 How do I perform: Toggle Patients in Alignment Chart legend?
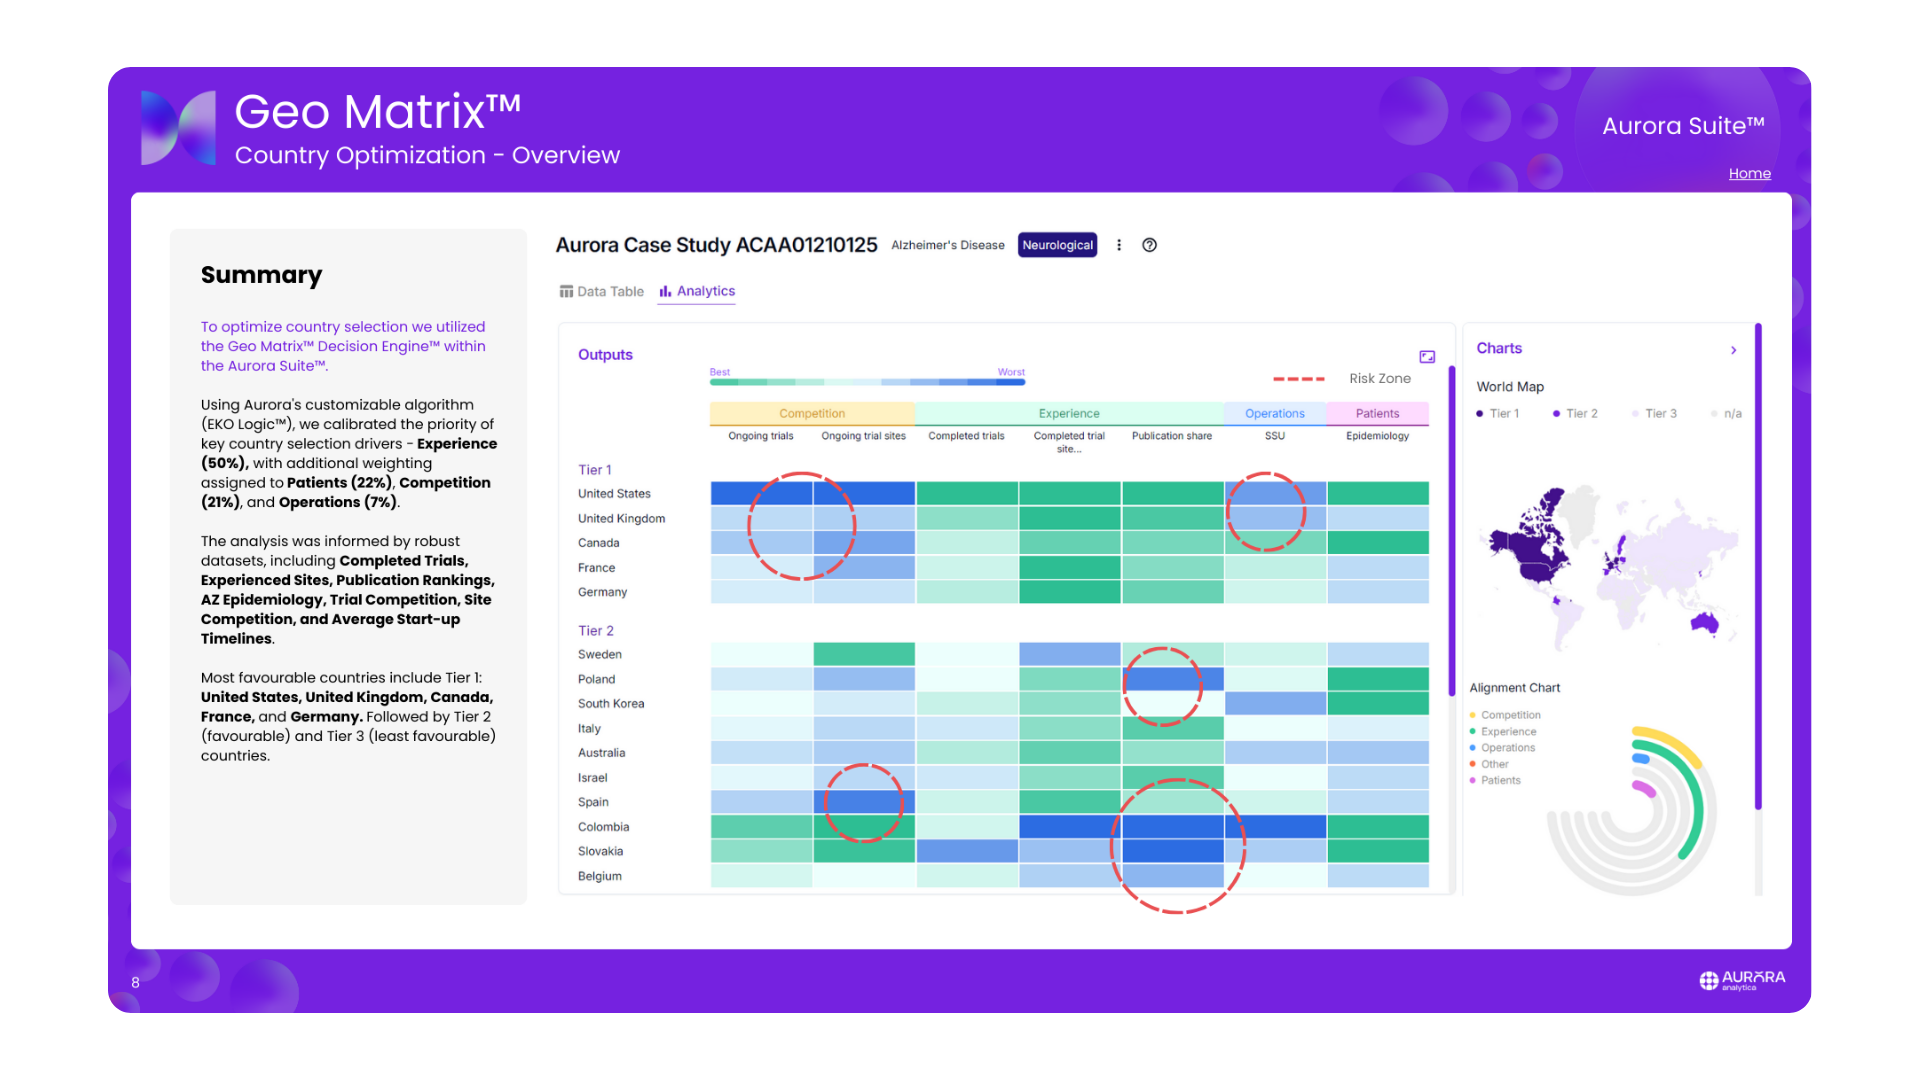(1495, 781)
